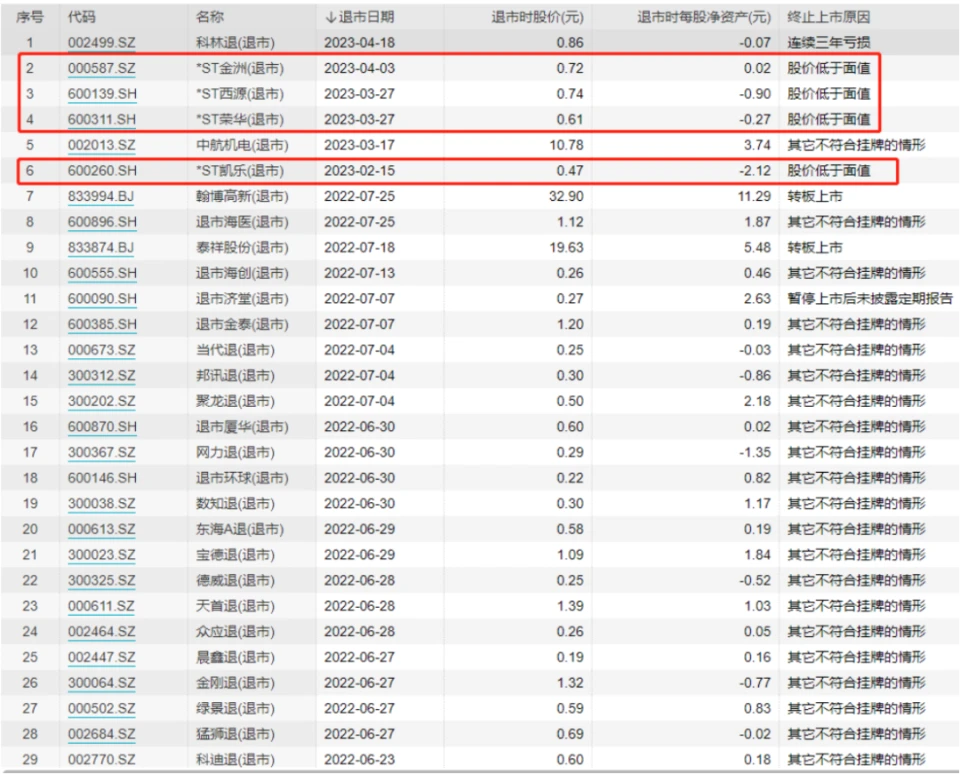Select the 连续三年亏损 reason cell
The width and height of the screenshot is (960, 774).
pos(828,43)
